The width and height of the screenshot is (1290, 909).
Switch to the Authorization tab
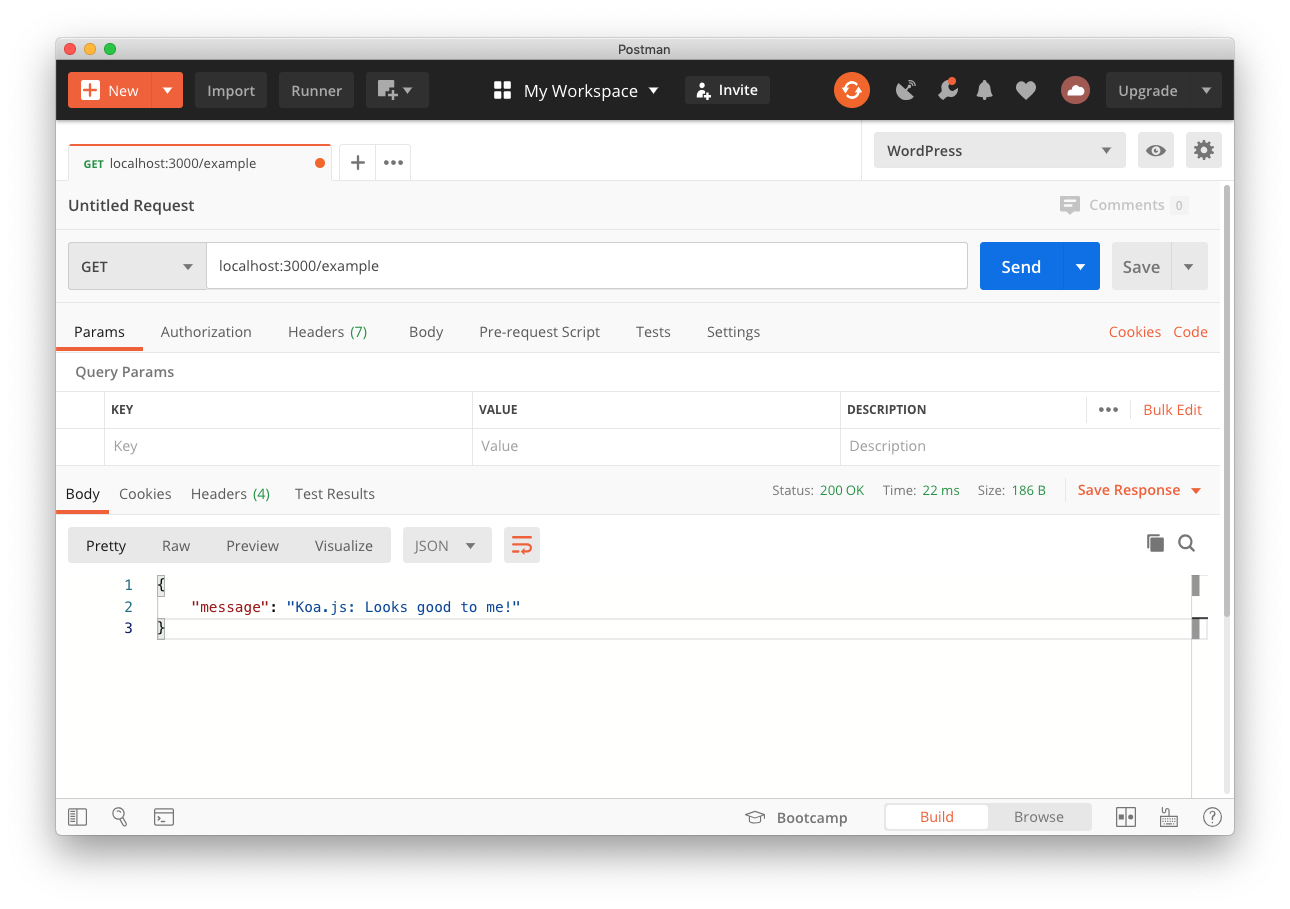tap(206, 331)
